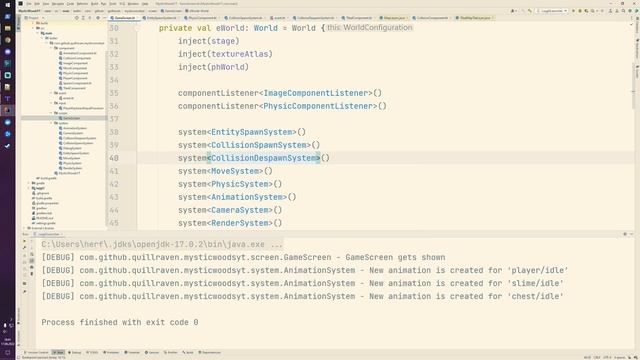This screenshot has width=640, height=360.
Task: Open the Debug tool window button
Action: (x=75, y=352)
